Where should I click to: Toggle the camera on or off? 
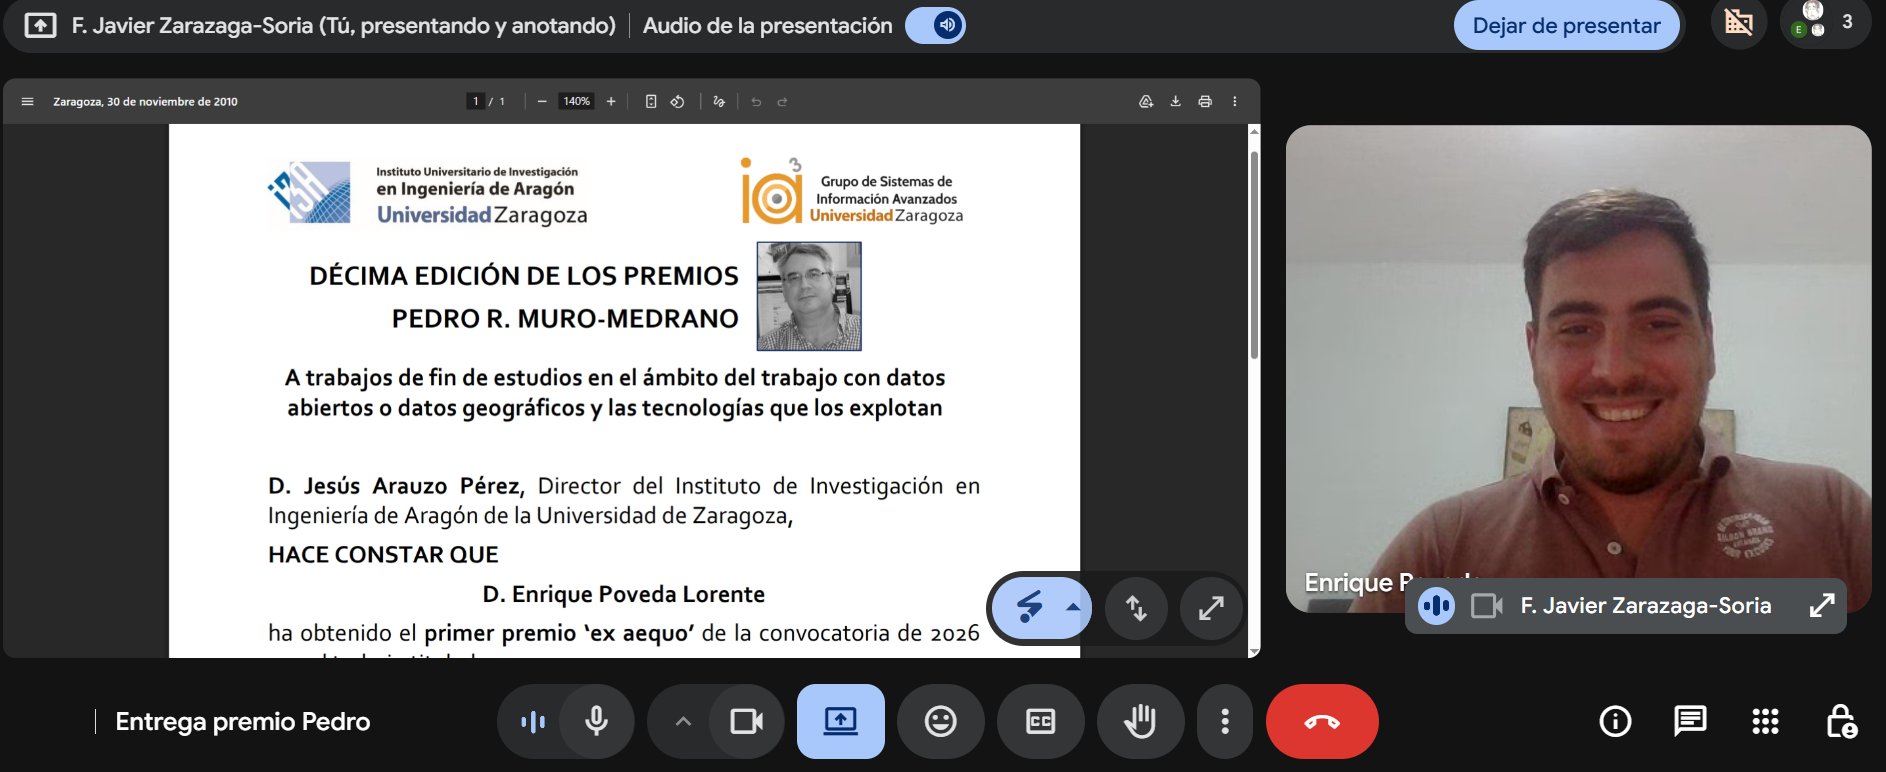(747, 721)
